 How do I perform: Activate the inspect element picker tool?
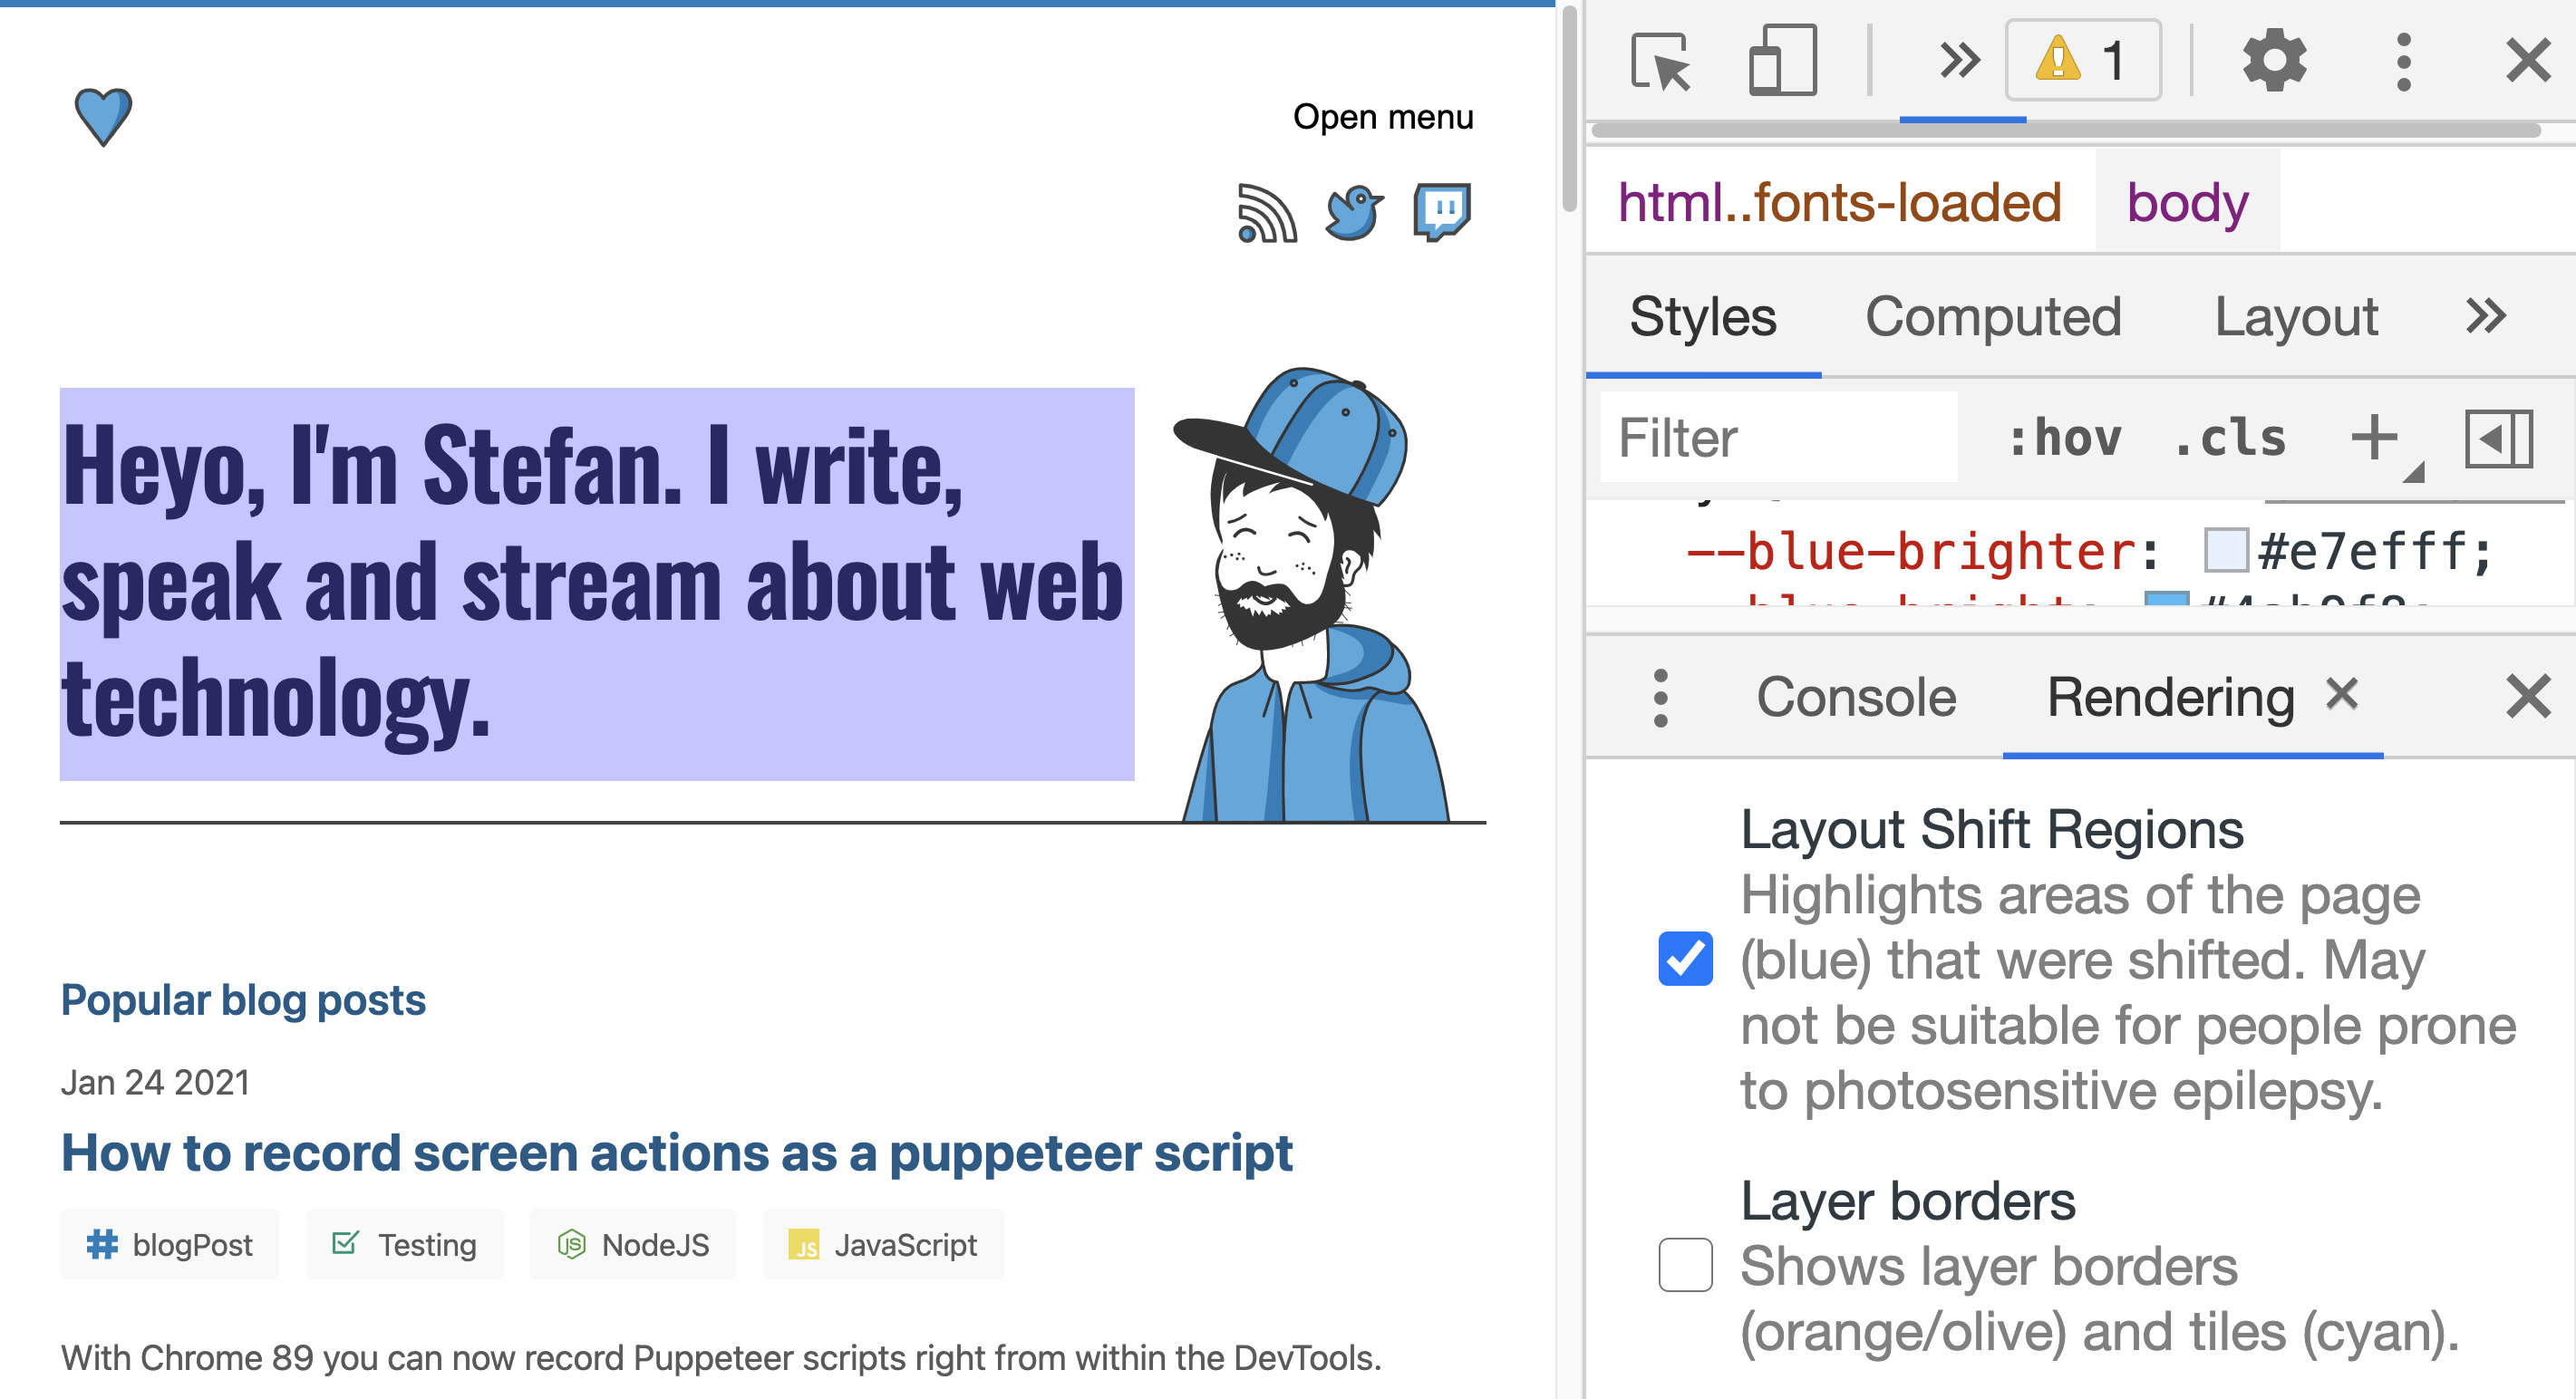click(1660, 61)
